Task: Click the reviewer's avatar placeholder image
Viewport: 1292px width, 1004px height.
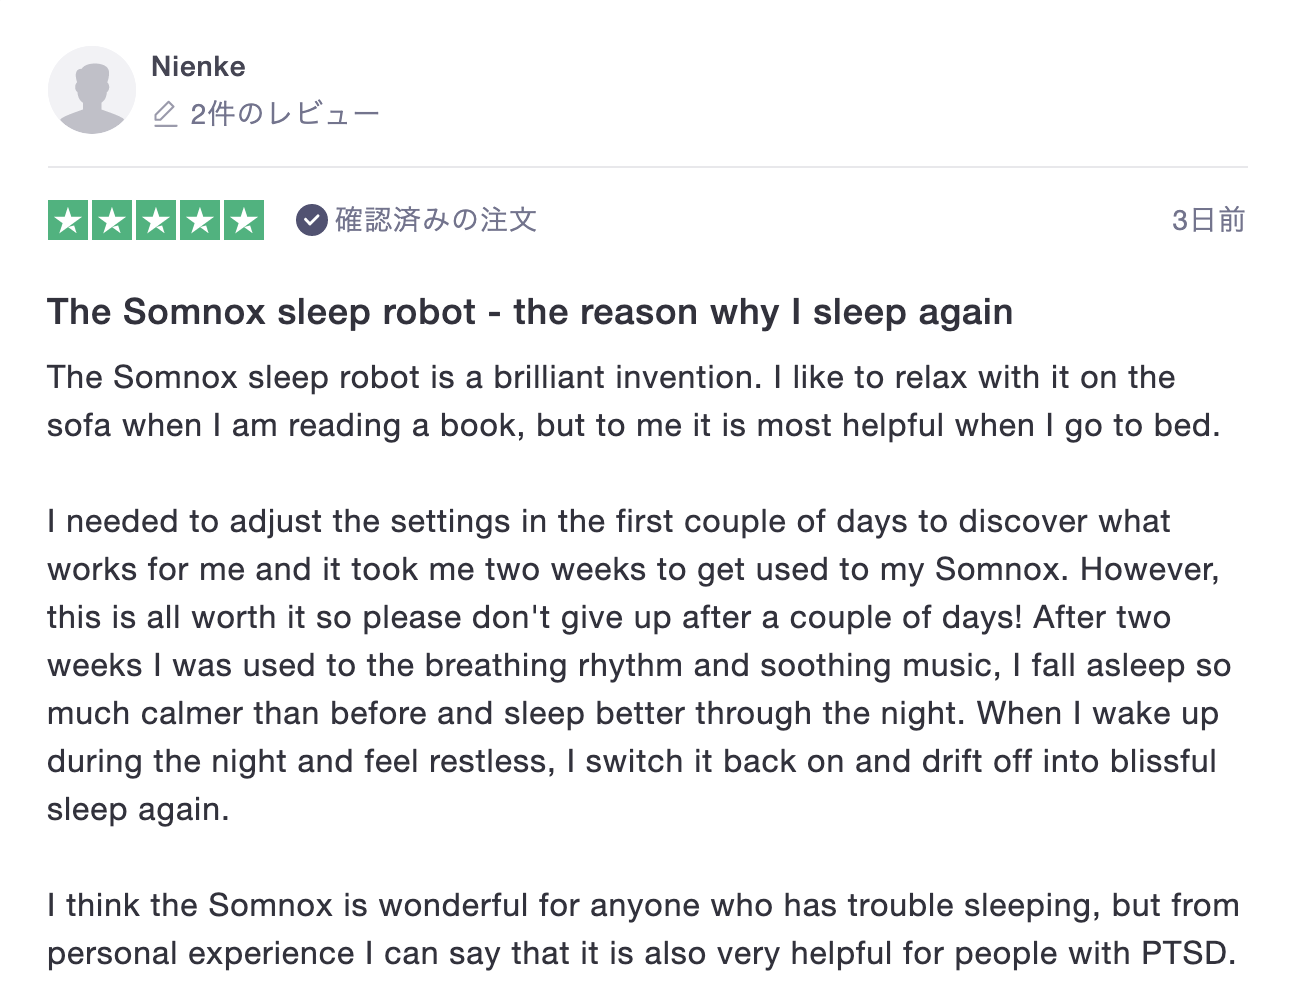Action: (x=92, y=90)
